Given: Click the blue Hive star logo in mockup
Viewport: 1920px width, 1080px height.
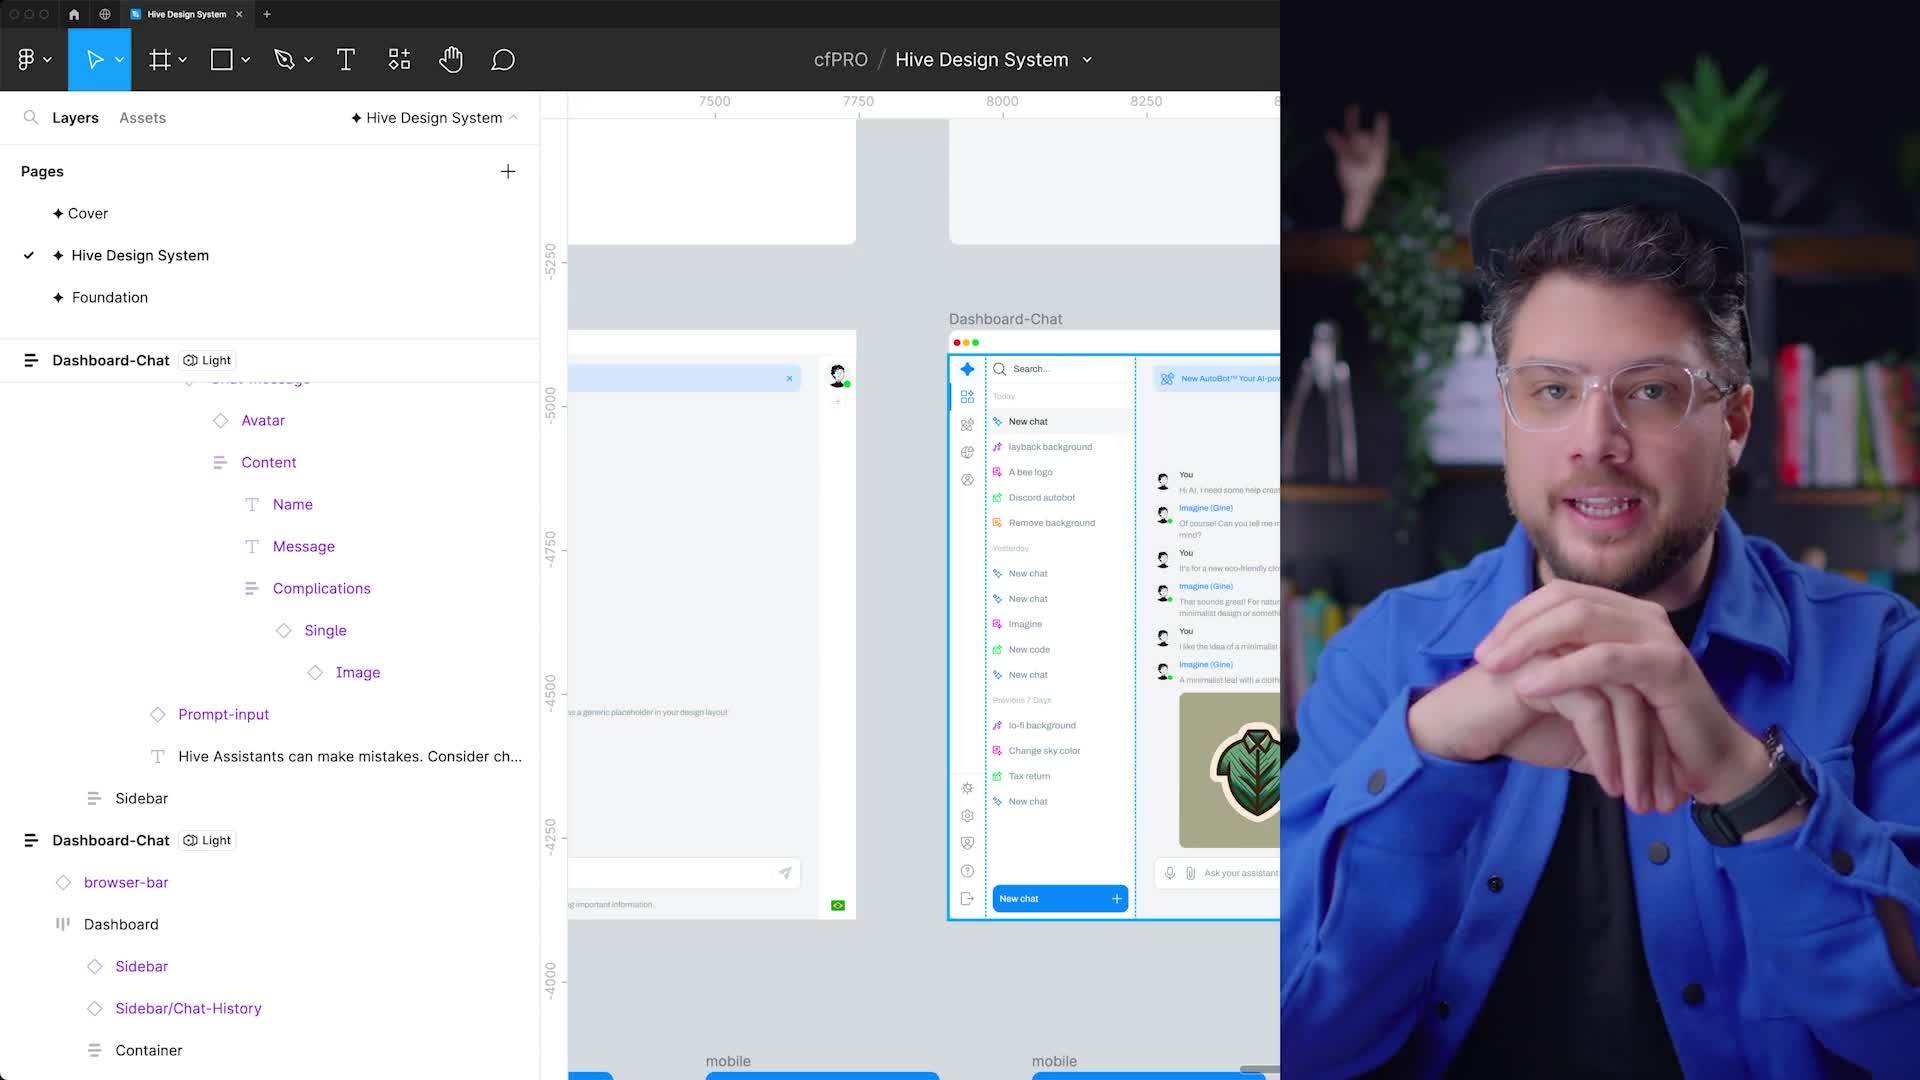Looking at the screenshot, I should pos(967,369).
